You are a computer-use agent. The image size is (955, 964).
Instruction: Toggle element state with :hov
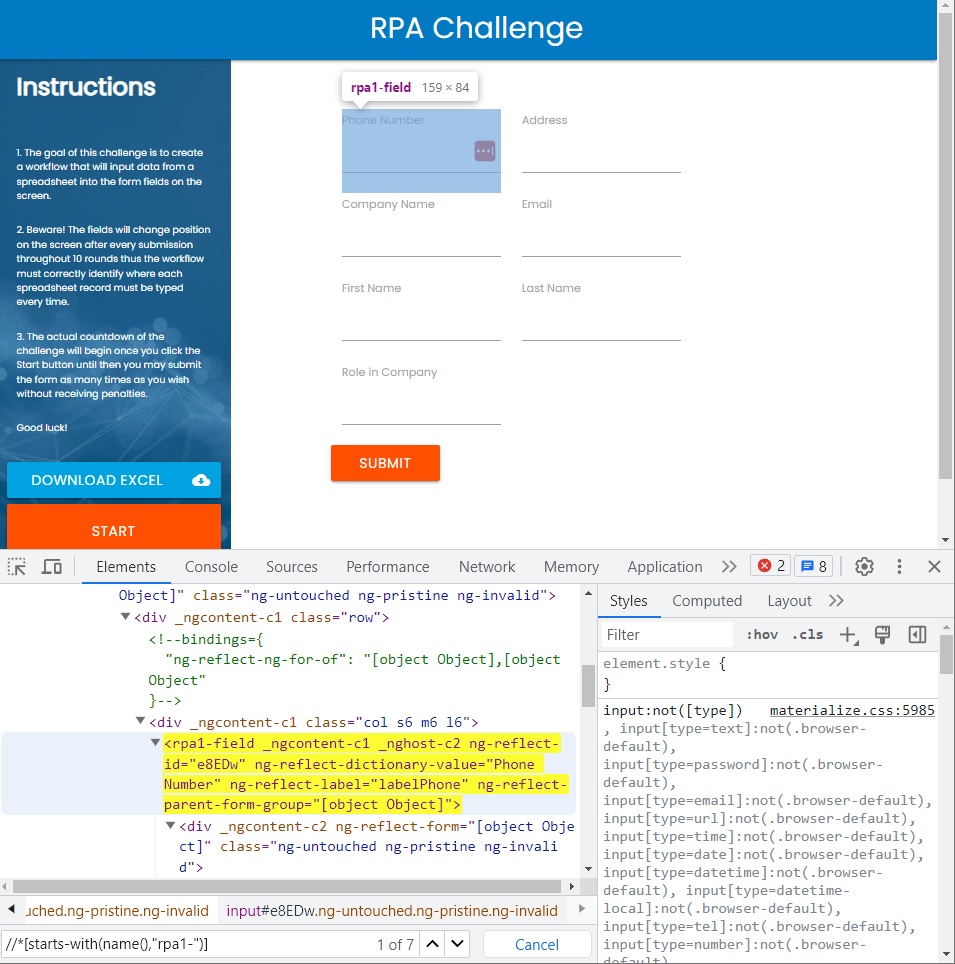(x=761, y=634)
